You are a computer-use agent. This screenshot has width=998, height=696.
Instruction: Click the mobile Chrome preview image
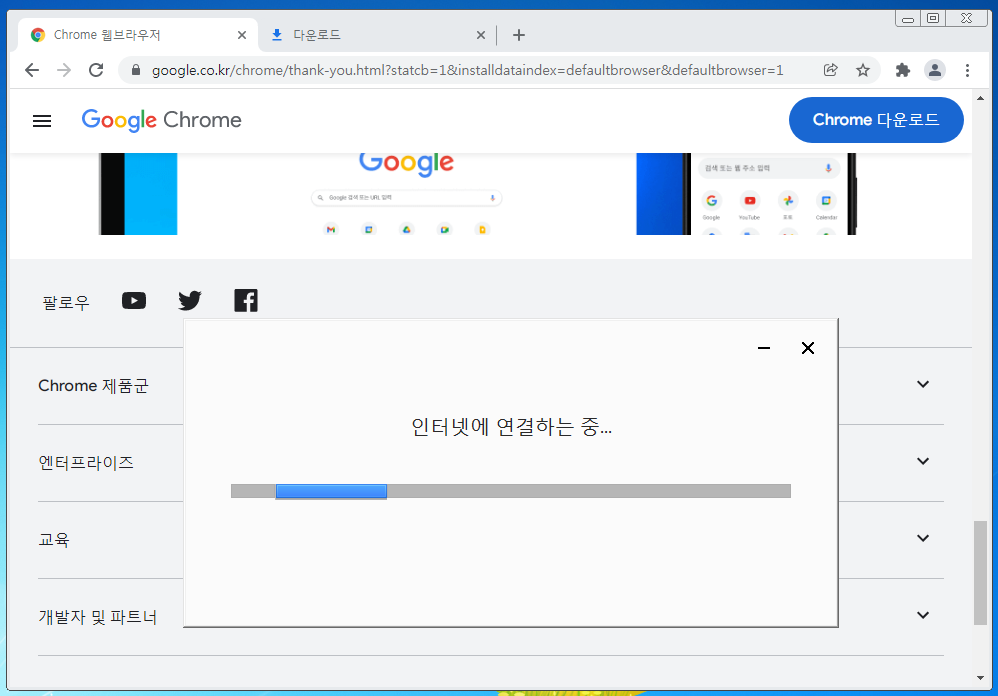[x=746, y=193]
